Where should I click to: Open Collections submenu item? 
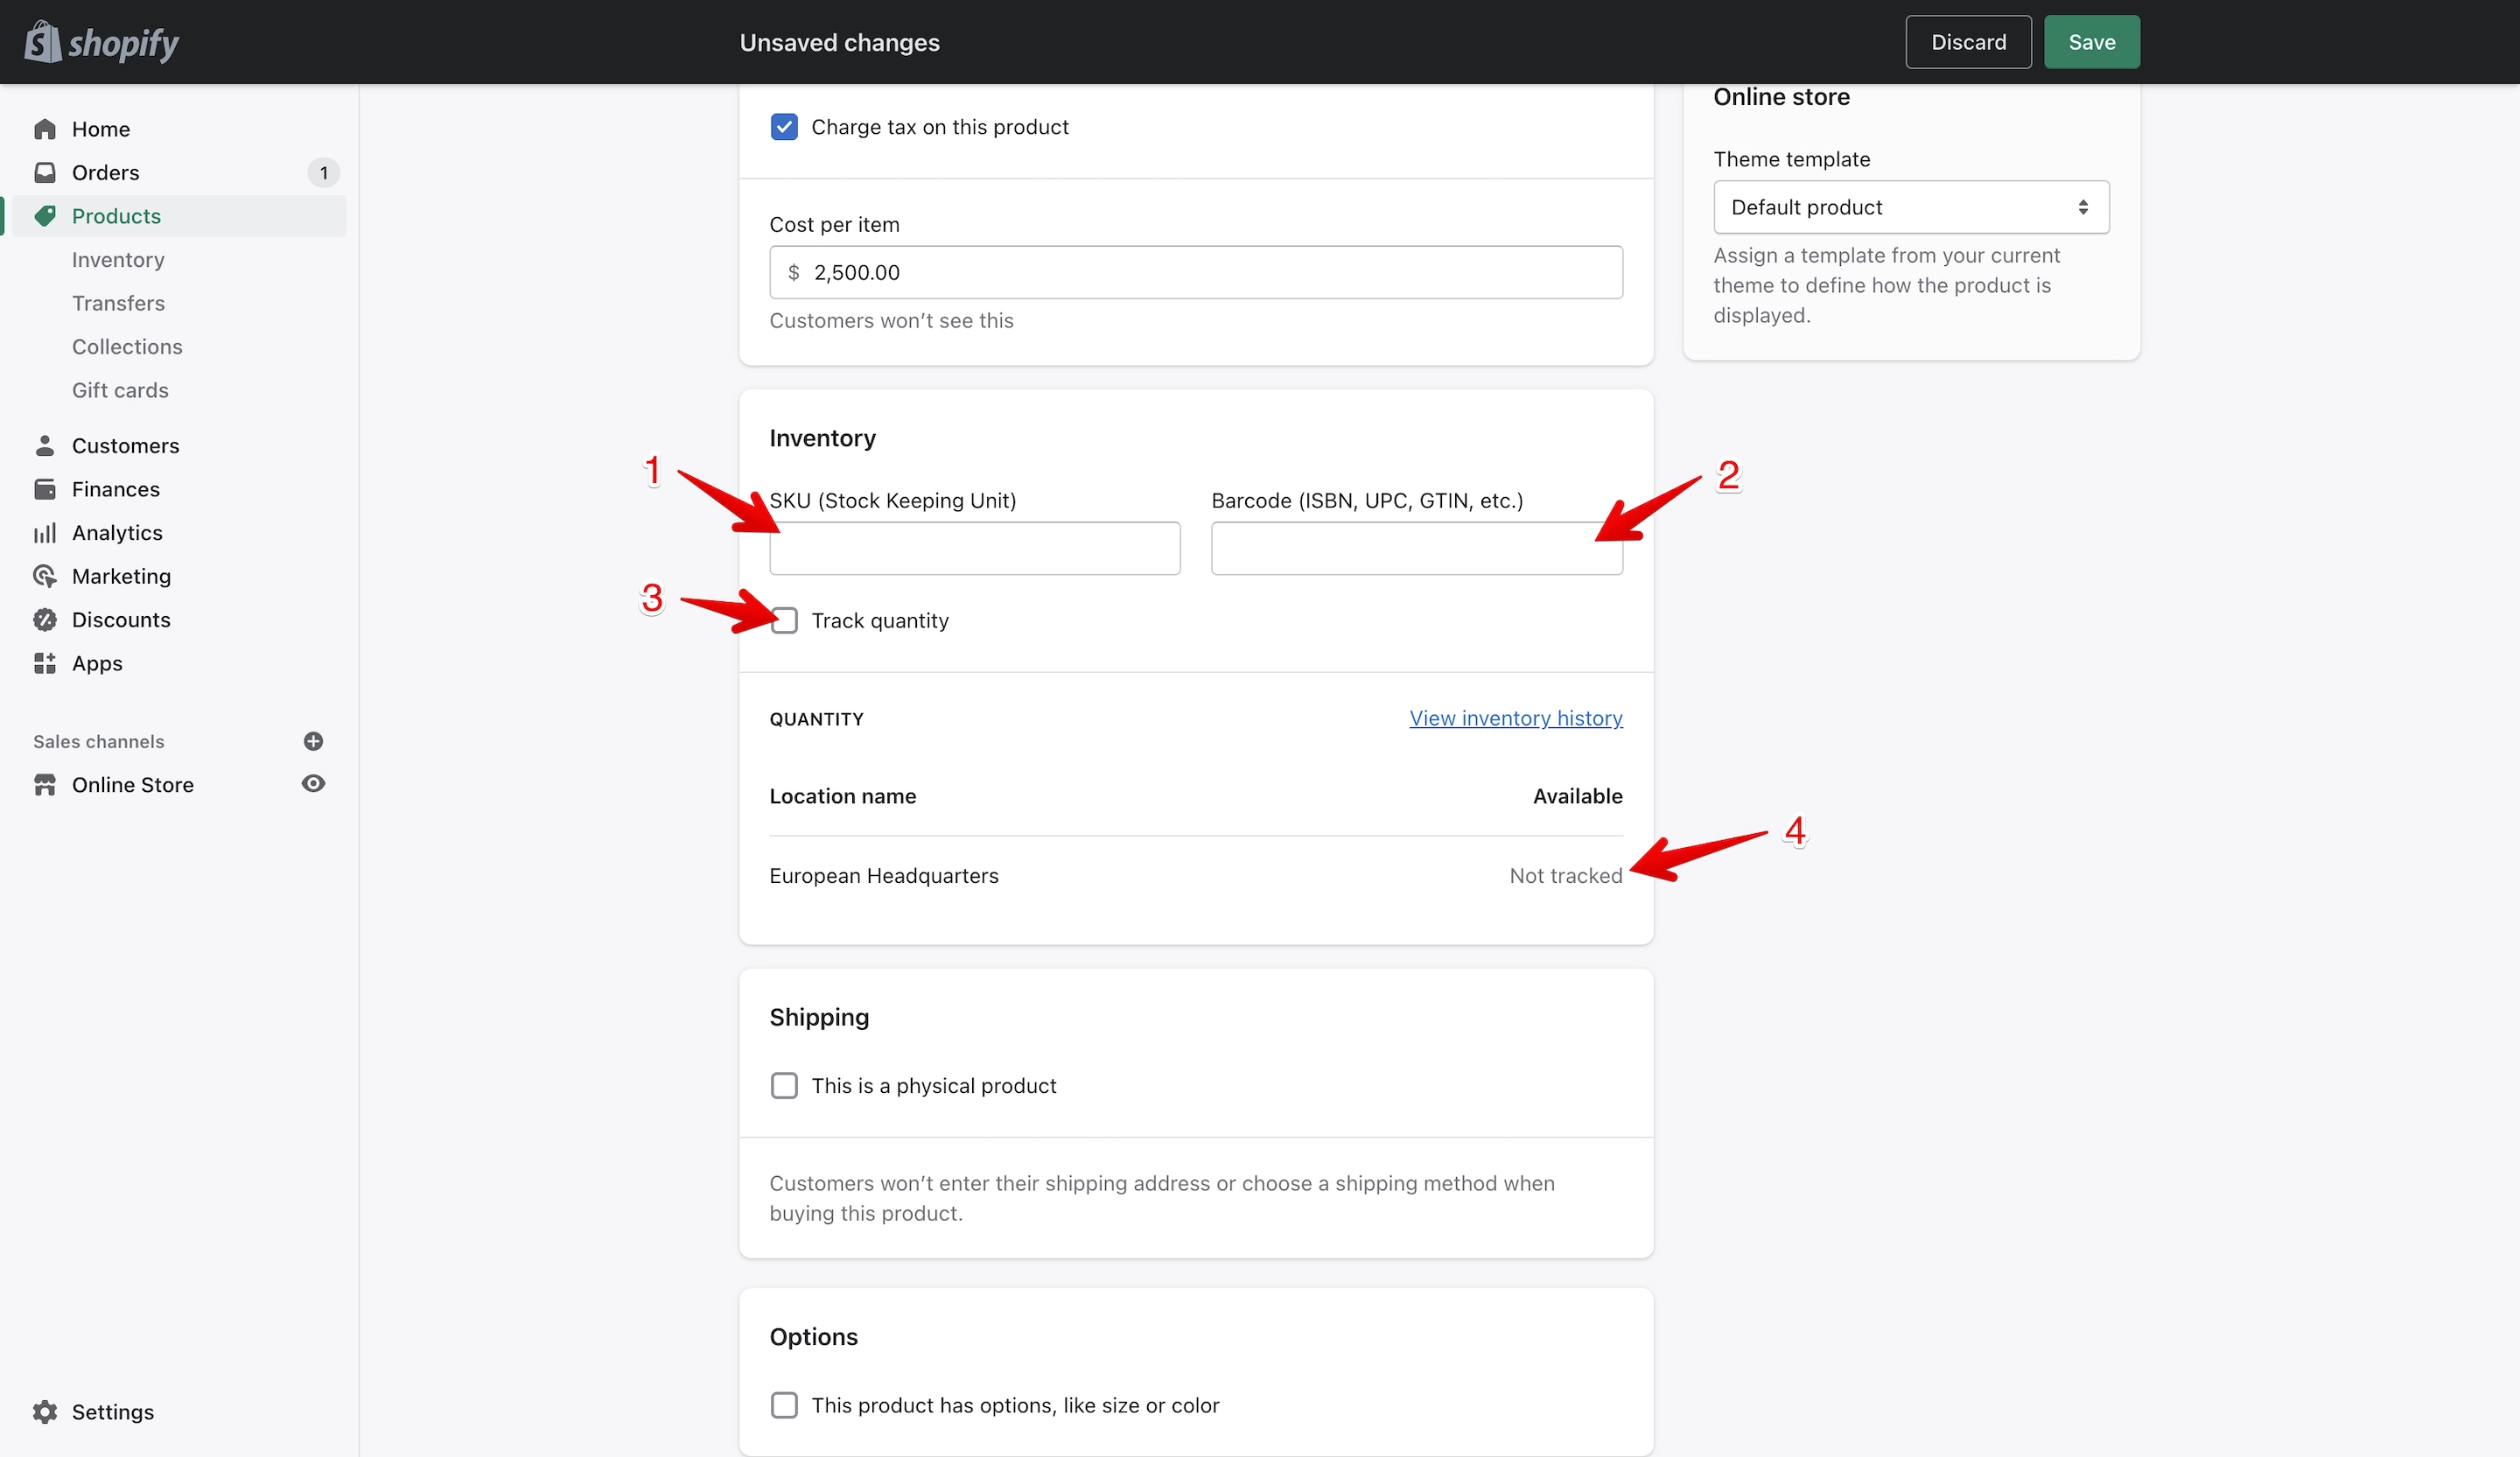[127, 346]
